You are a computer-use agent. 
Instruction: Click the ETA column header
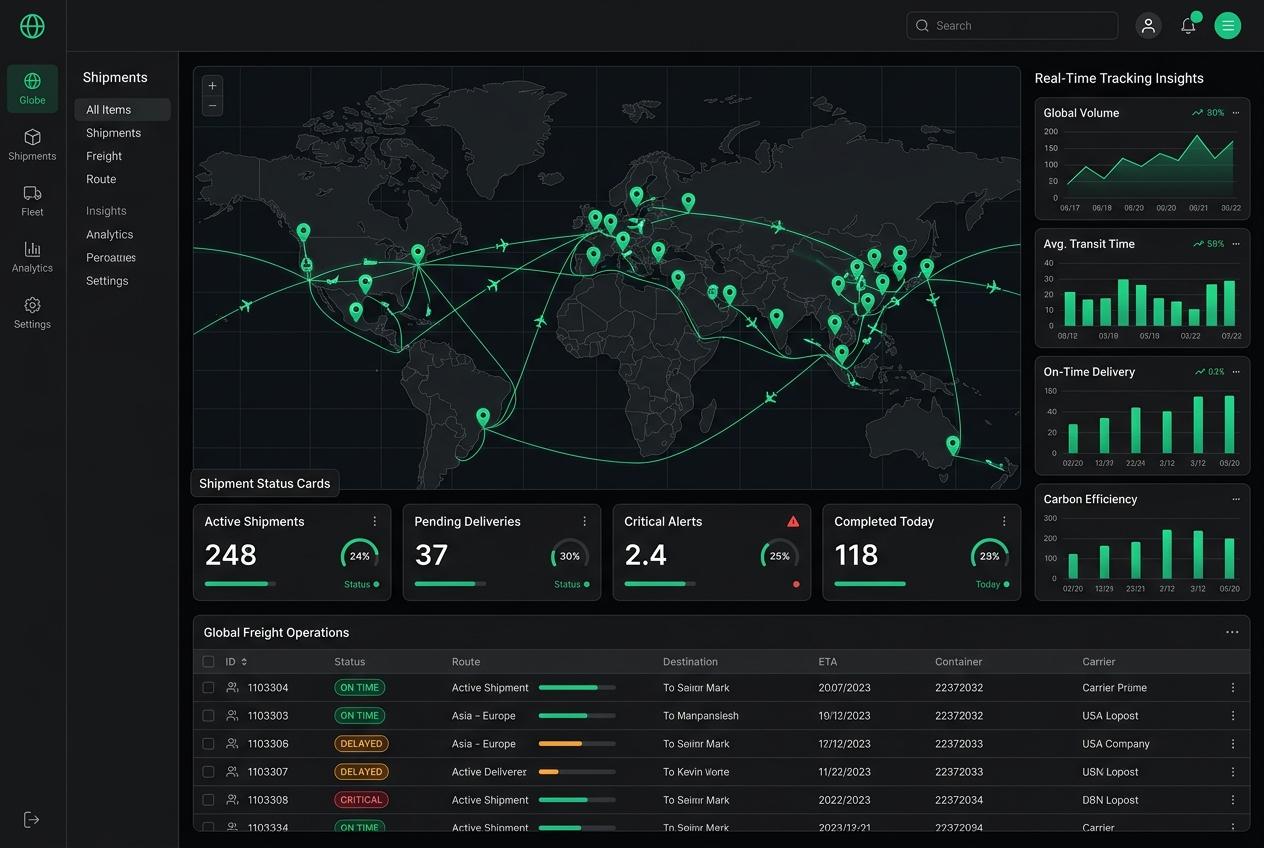pos(828,662)
